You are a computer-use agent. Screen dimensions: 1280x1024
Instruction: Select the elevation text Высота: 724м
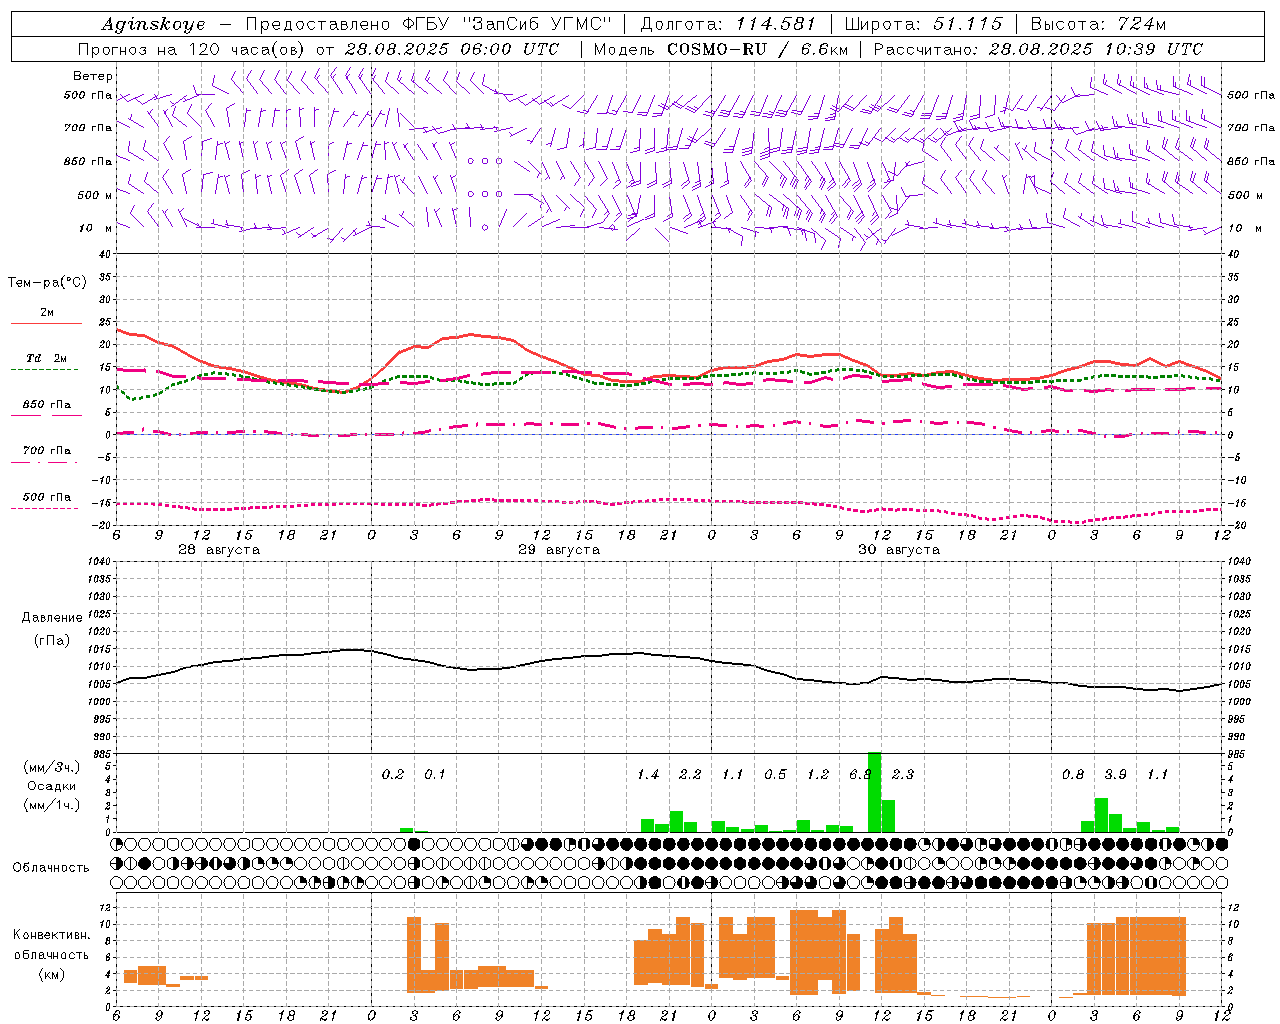tap(1098, 24)
